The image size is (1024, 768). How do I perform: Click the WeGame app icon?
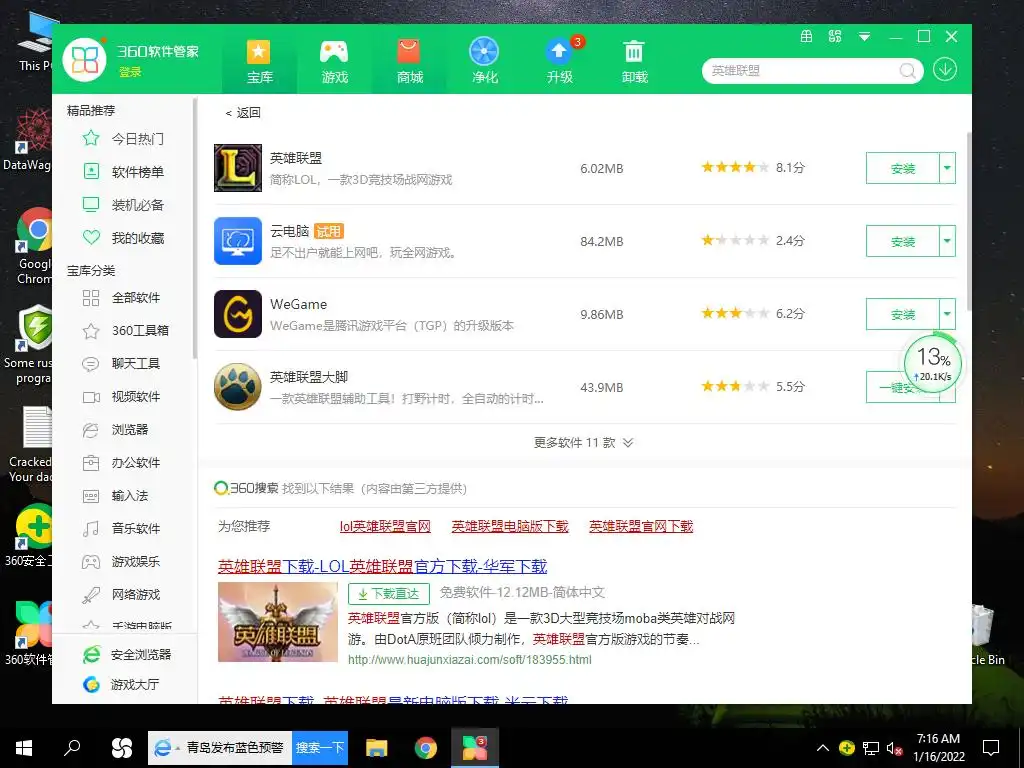pos(238,314)
